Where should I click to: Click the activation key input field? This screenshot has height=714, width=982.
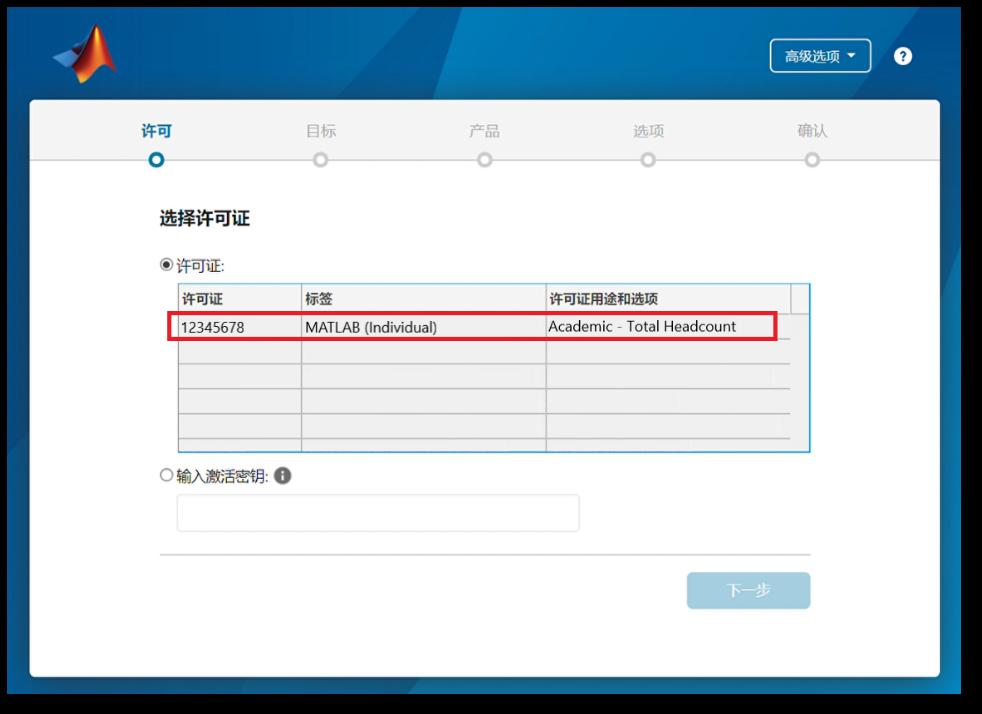point(378,513)
